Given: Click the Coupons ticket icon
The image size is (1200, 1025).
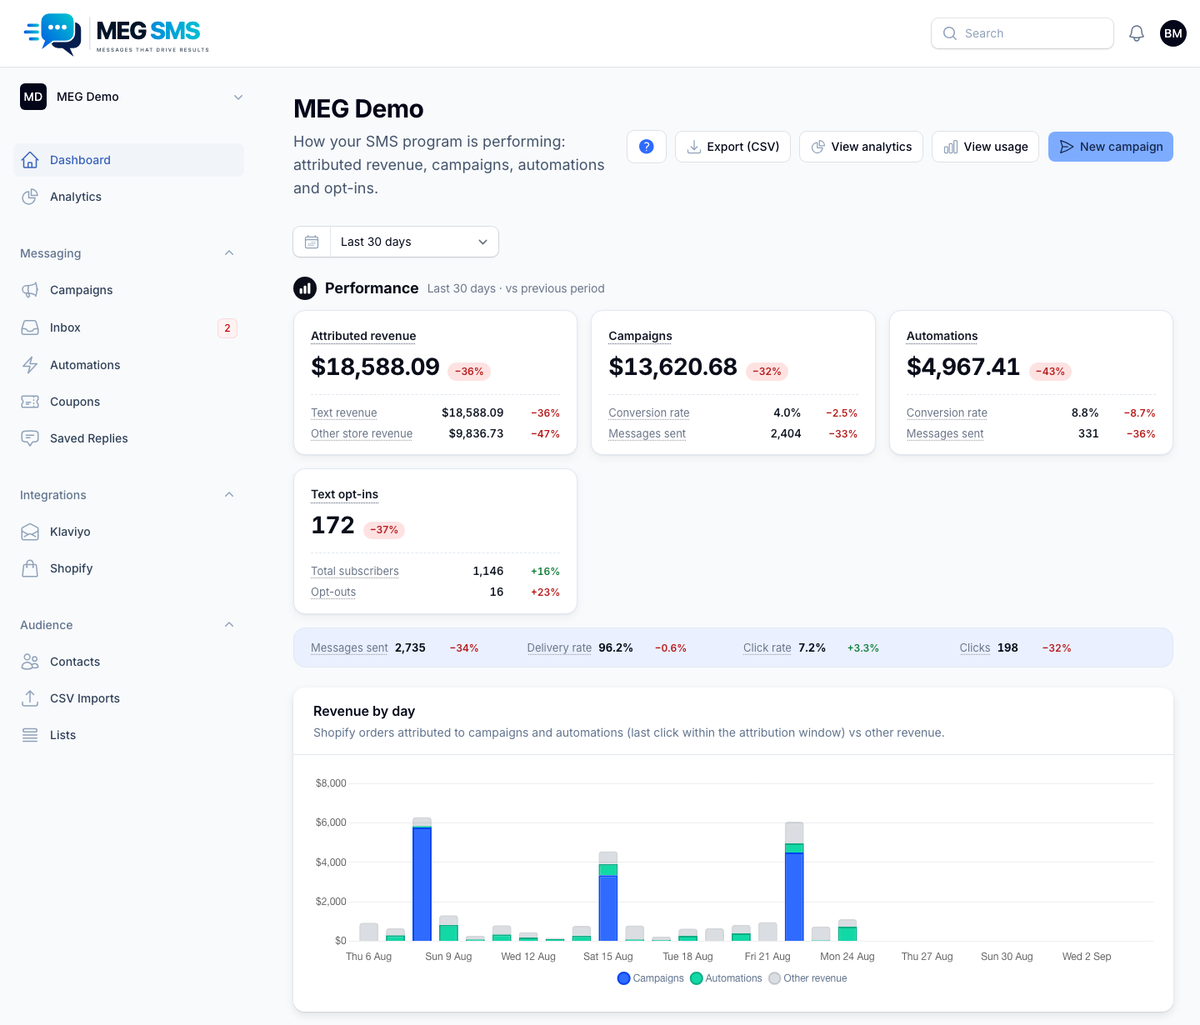Looking at the screenshot, I should pyautogui.click(x=30, y=402).
